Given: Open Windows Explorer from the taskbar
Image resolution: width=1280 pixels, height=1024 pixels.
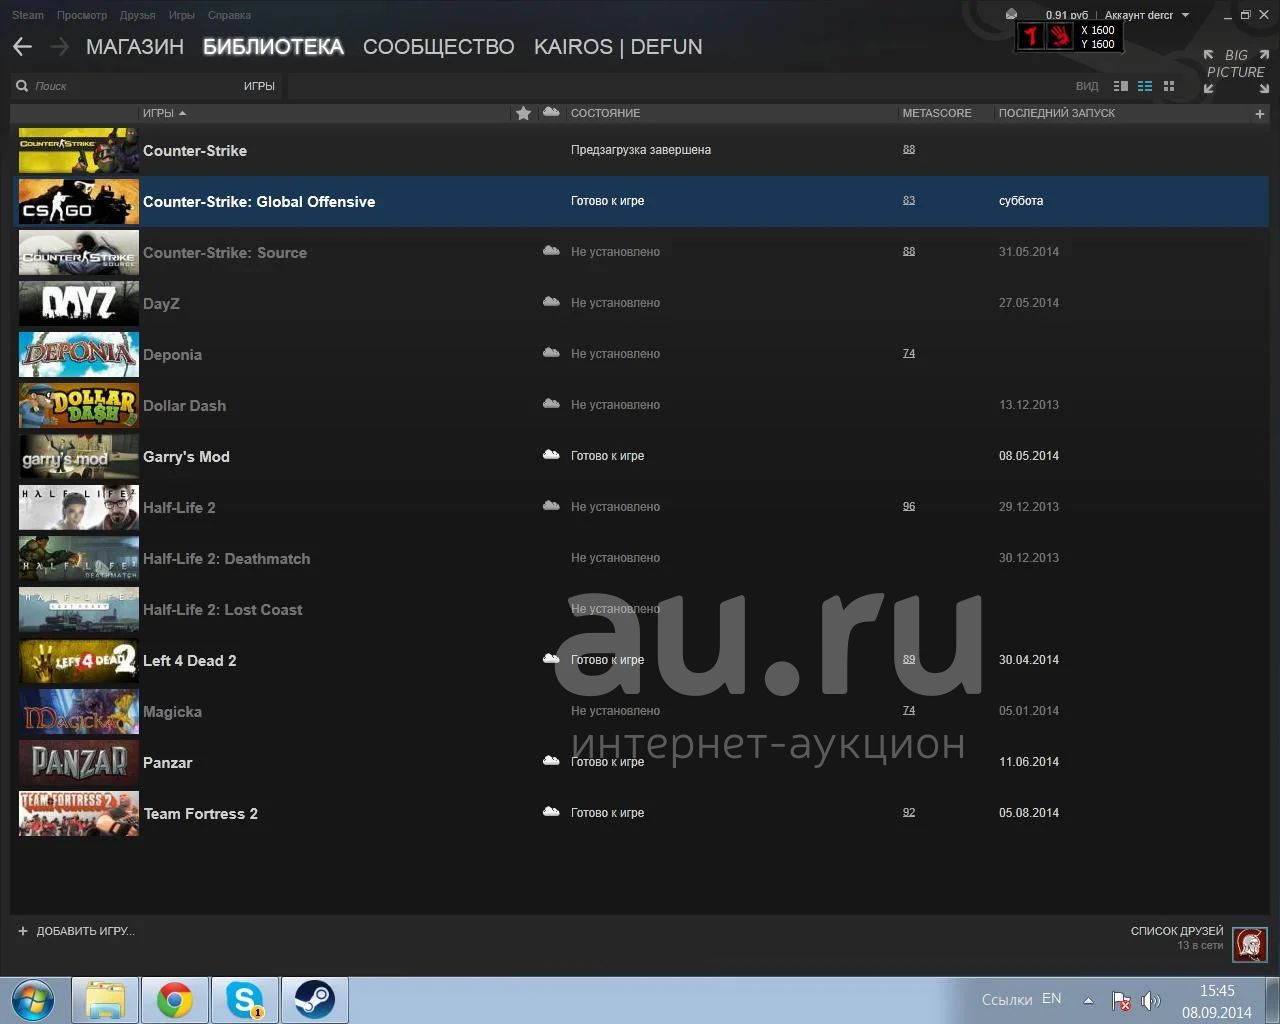Looking at the screenshot, I should [x=105, y=999].
